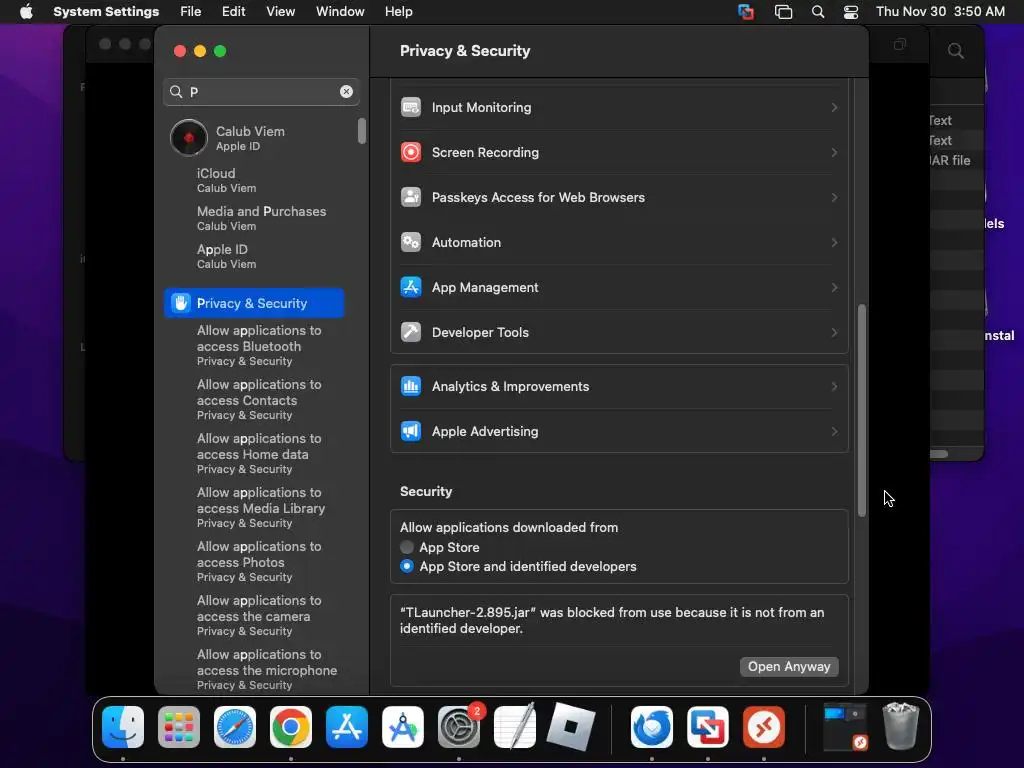Click the chevron on Developer Tools row

click(x=834, y=332)
